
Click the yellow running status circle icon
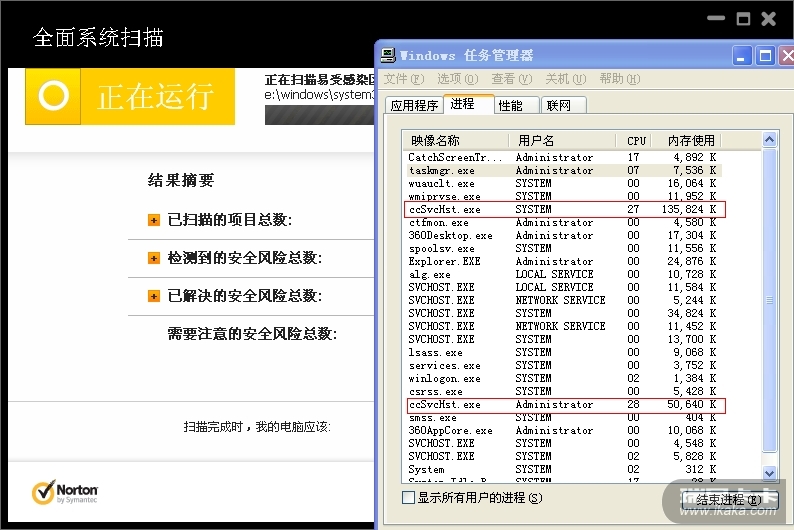pos(53,96)
